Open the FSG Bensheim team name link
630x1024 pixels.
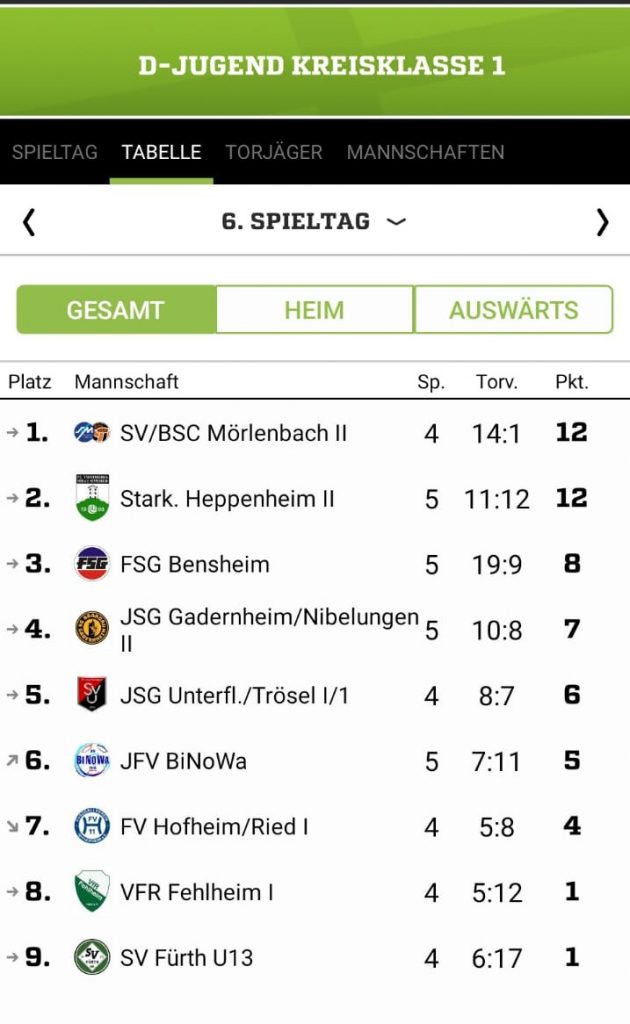(195, 564)
